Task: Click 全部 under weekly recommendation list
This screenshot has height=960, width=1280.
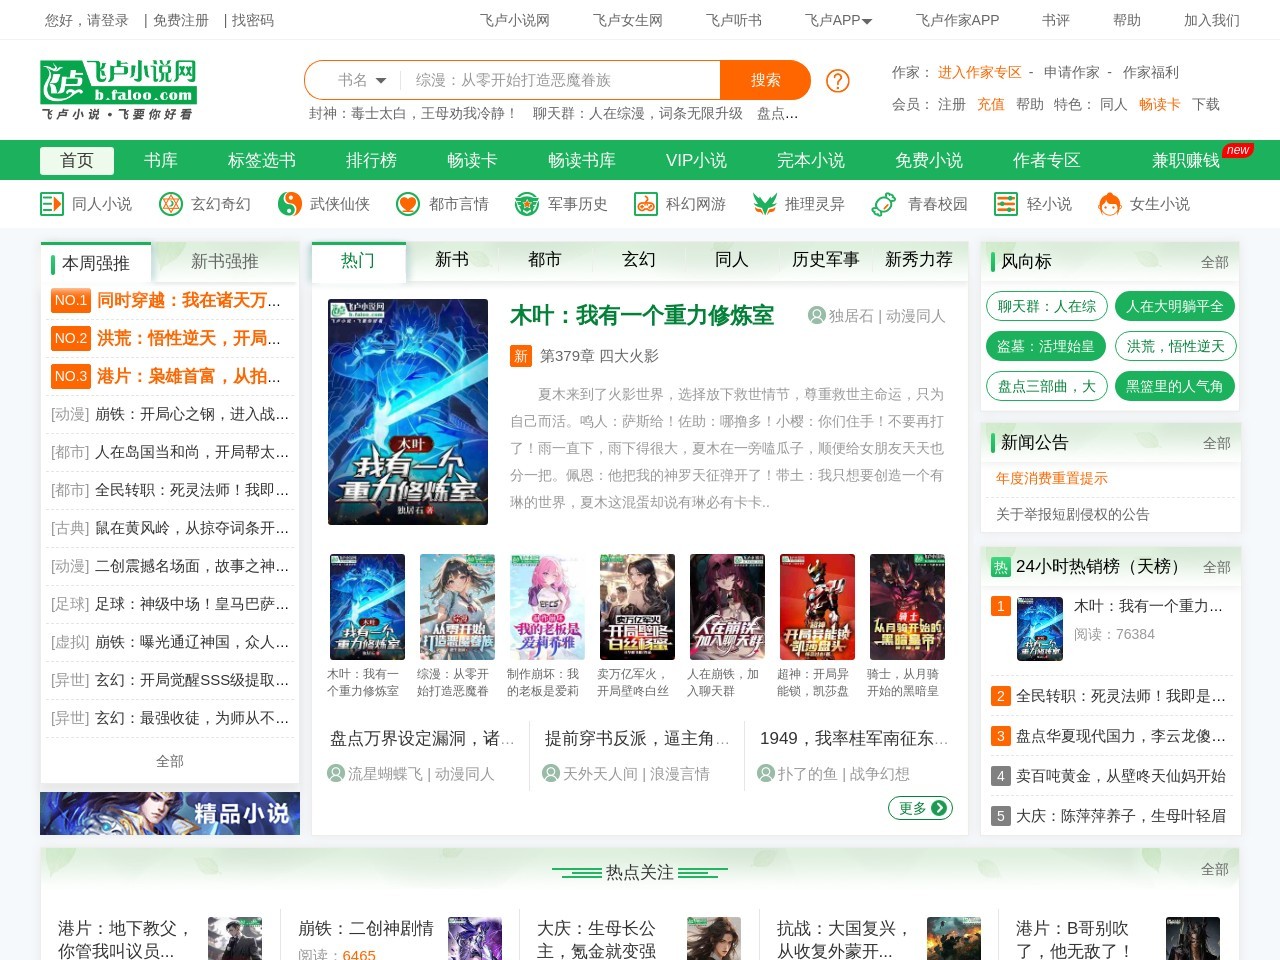Action: tap(170, 761)
